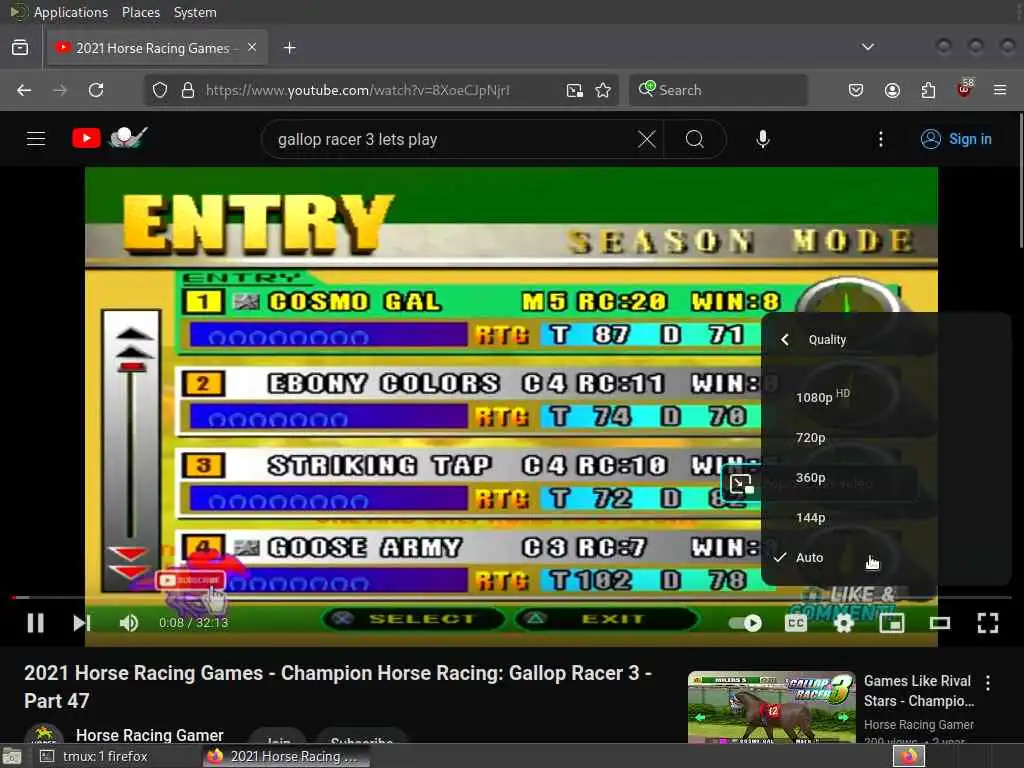Seek on the video progress bar
Screen dimensions: 1024x768
click(x=511, y=597)
